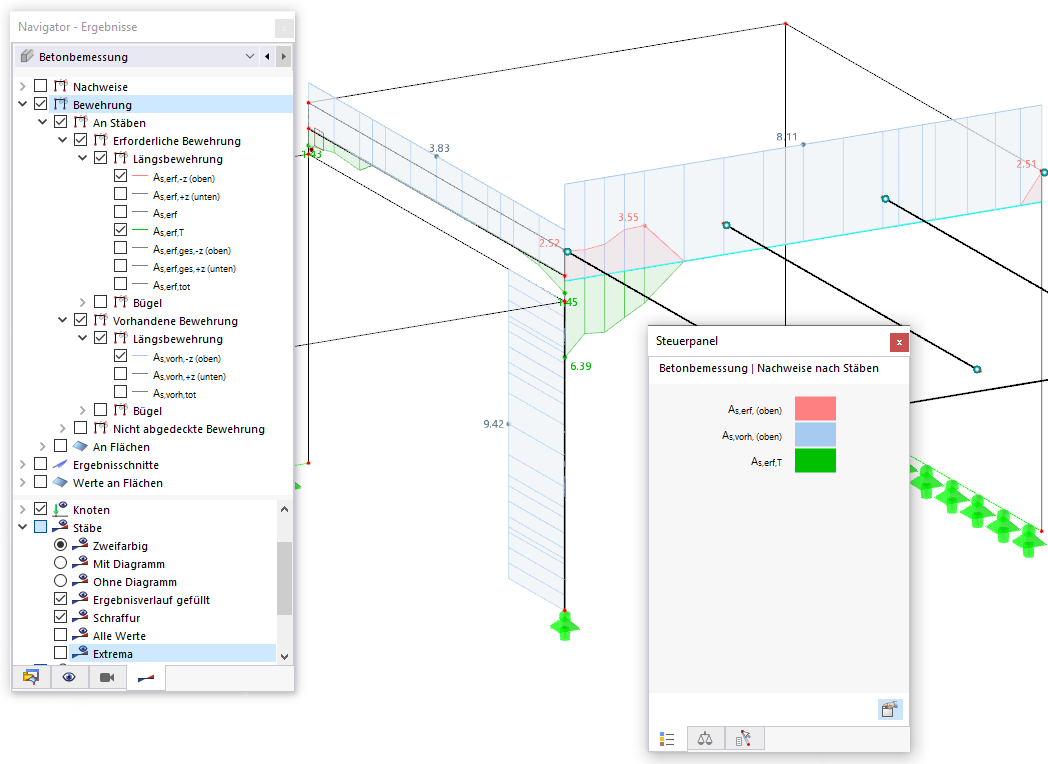The image size is (1048, 764).
Task: Click the lower navigator scroll down arrow
Action: pyautogui.click(x=284, y=656)
